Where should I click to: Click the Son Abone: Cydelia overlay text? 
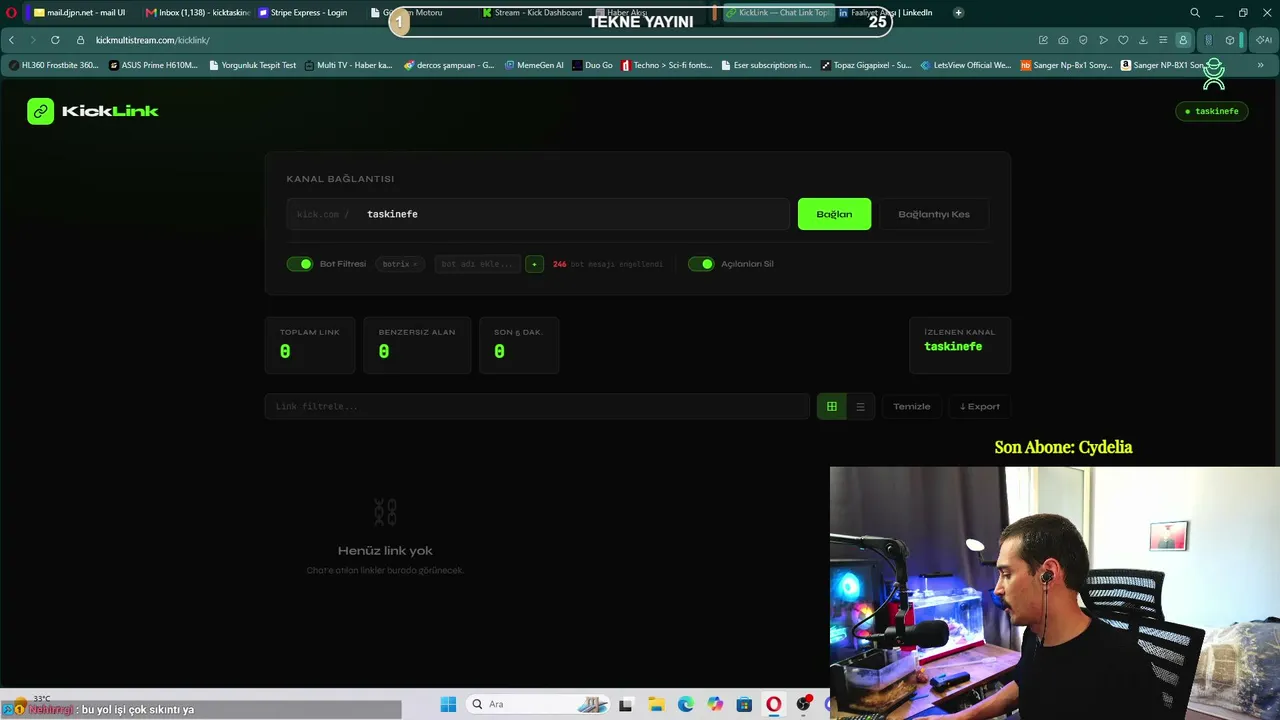[x=1063, y=447]
